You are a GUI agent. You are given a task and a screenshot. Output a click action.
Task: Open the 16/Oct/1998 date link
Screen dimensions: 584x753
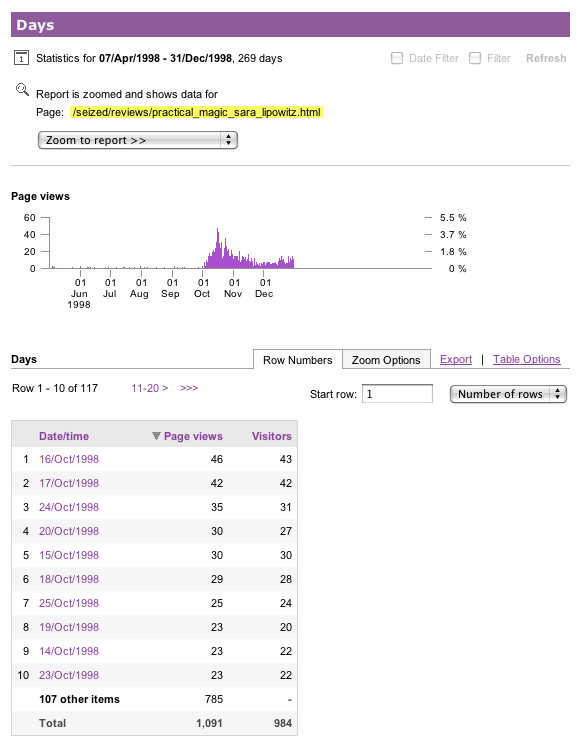click(x=69, y=459)
